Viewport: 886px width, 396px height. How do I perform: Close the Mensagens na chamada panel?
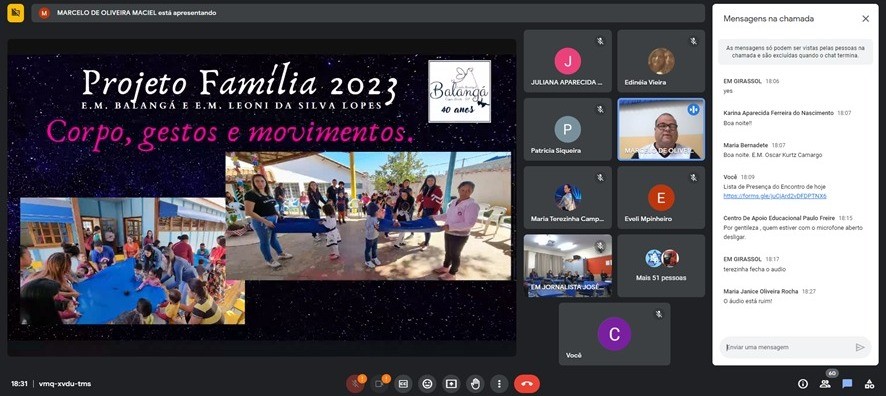click(865, 19)
